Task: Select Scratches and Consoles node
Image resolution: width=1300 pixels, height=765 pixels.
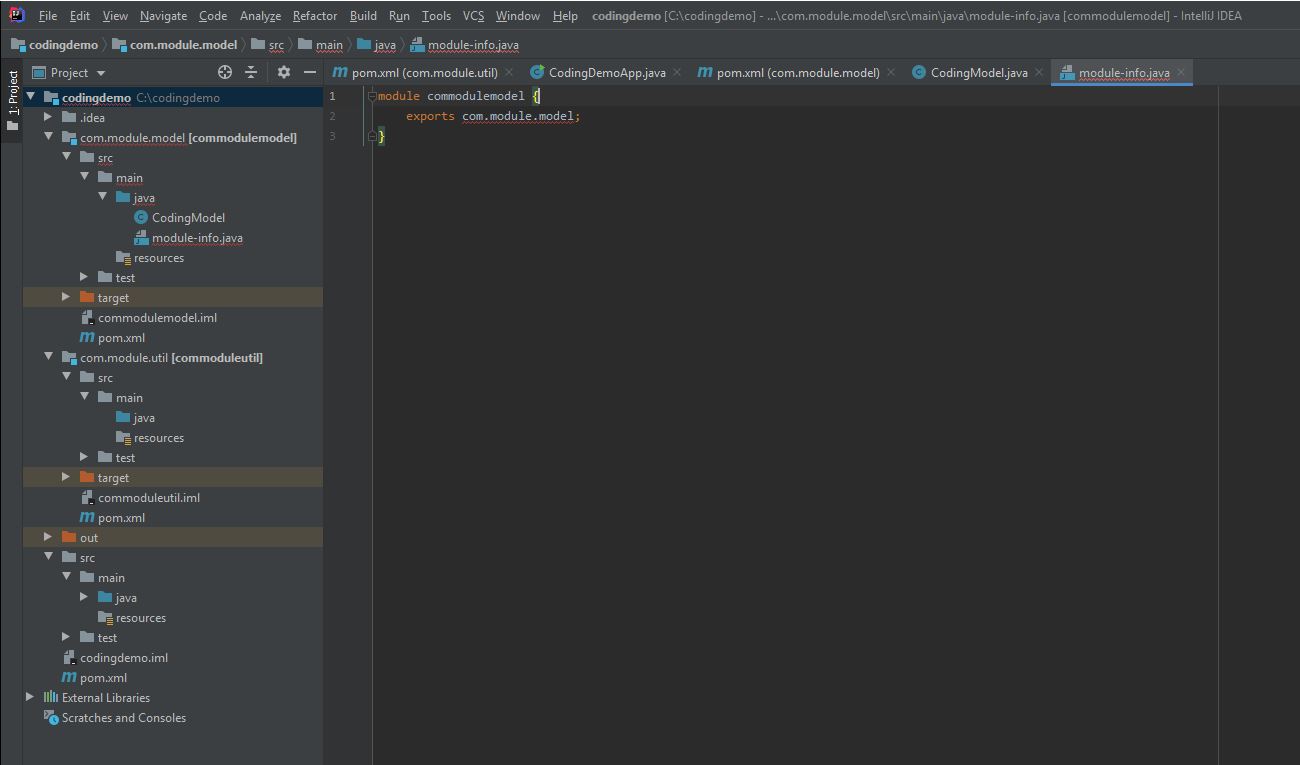Action: 115,717
